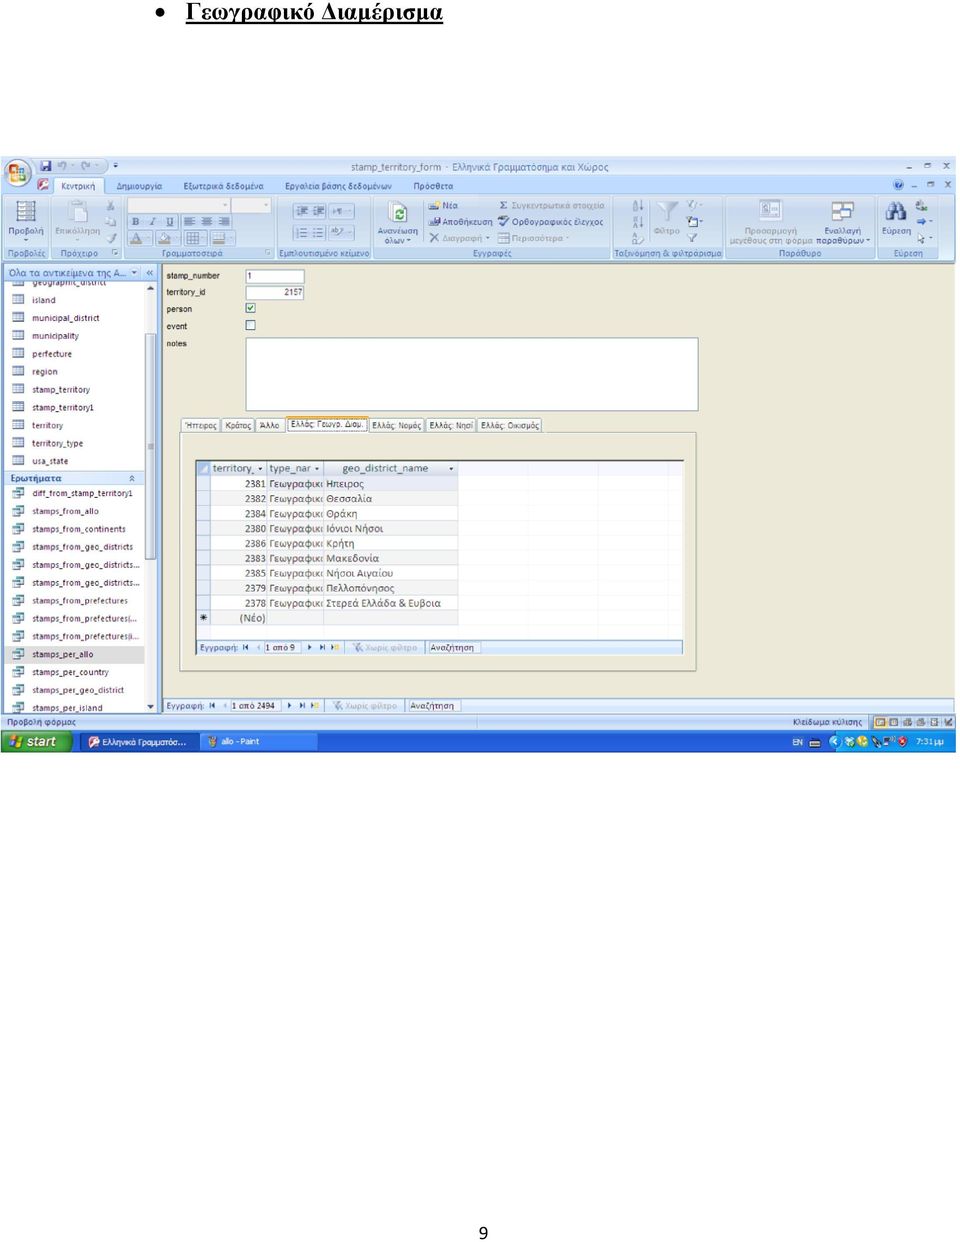Click the Format Painter brush icon
Viewport: 960px width, 1242px height.
(111, 238)
